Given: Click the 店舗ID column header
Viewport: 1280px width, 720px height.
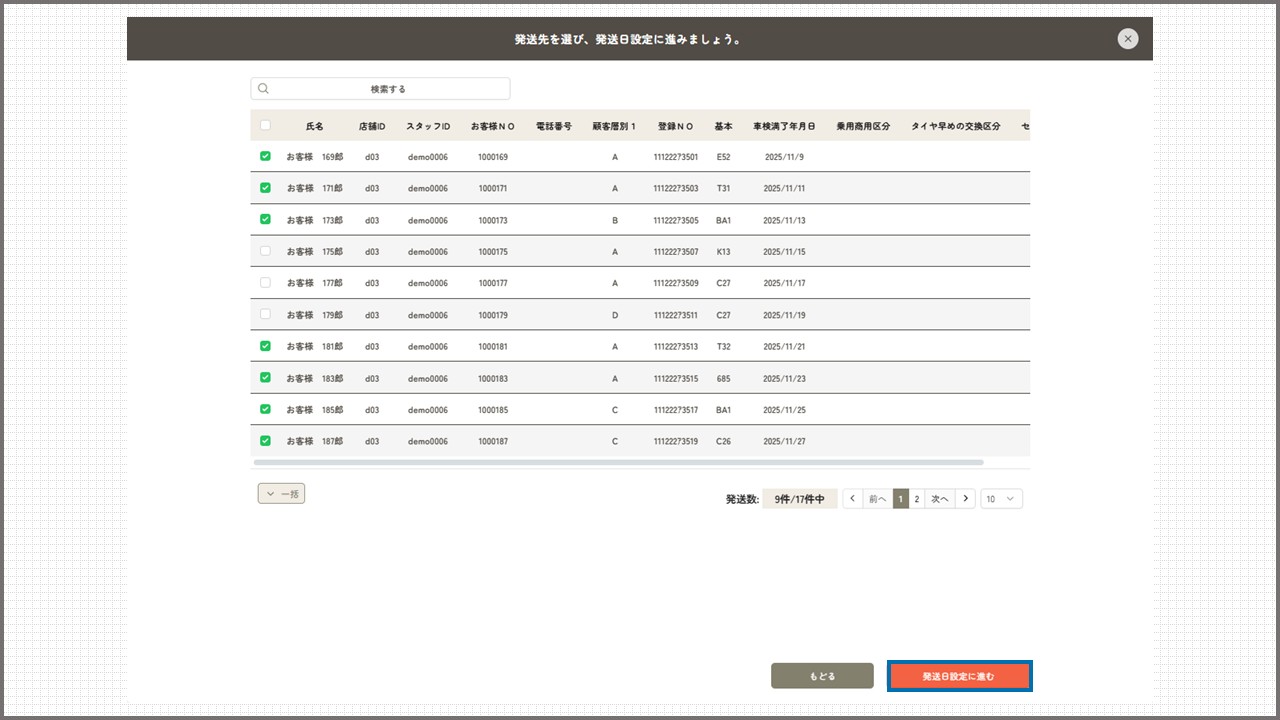Looking at the screenshot, I should tap(372, 126).
